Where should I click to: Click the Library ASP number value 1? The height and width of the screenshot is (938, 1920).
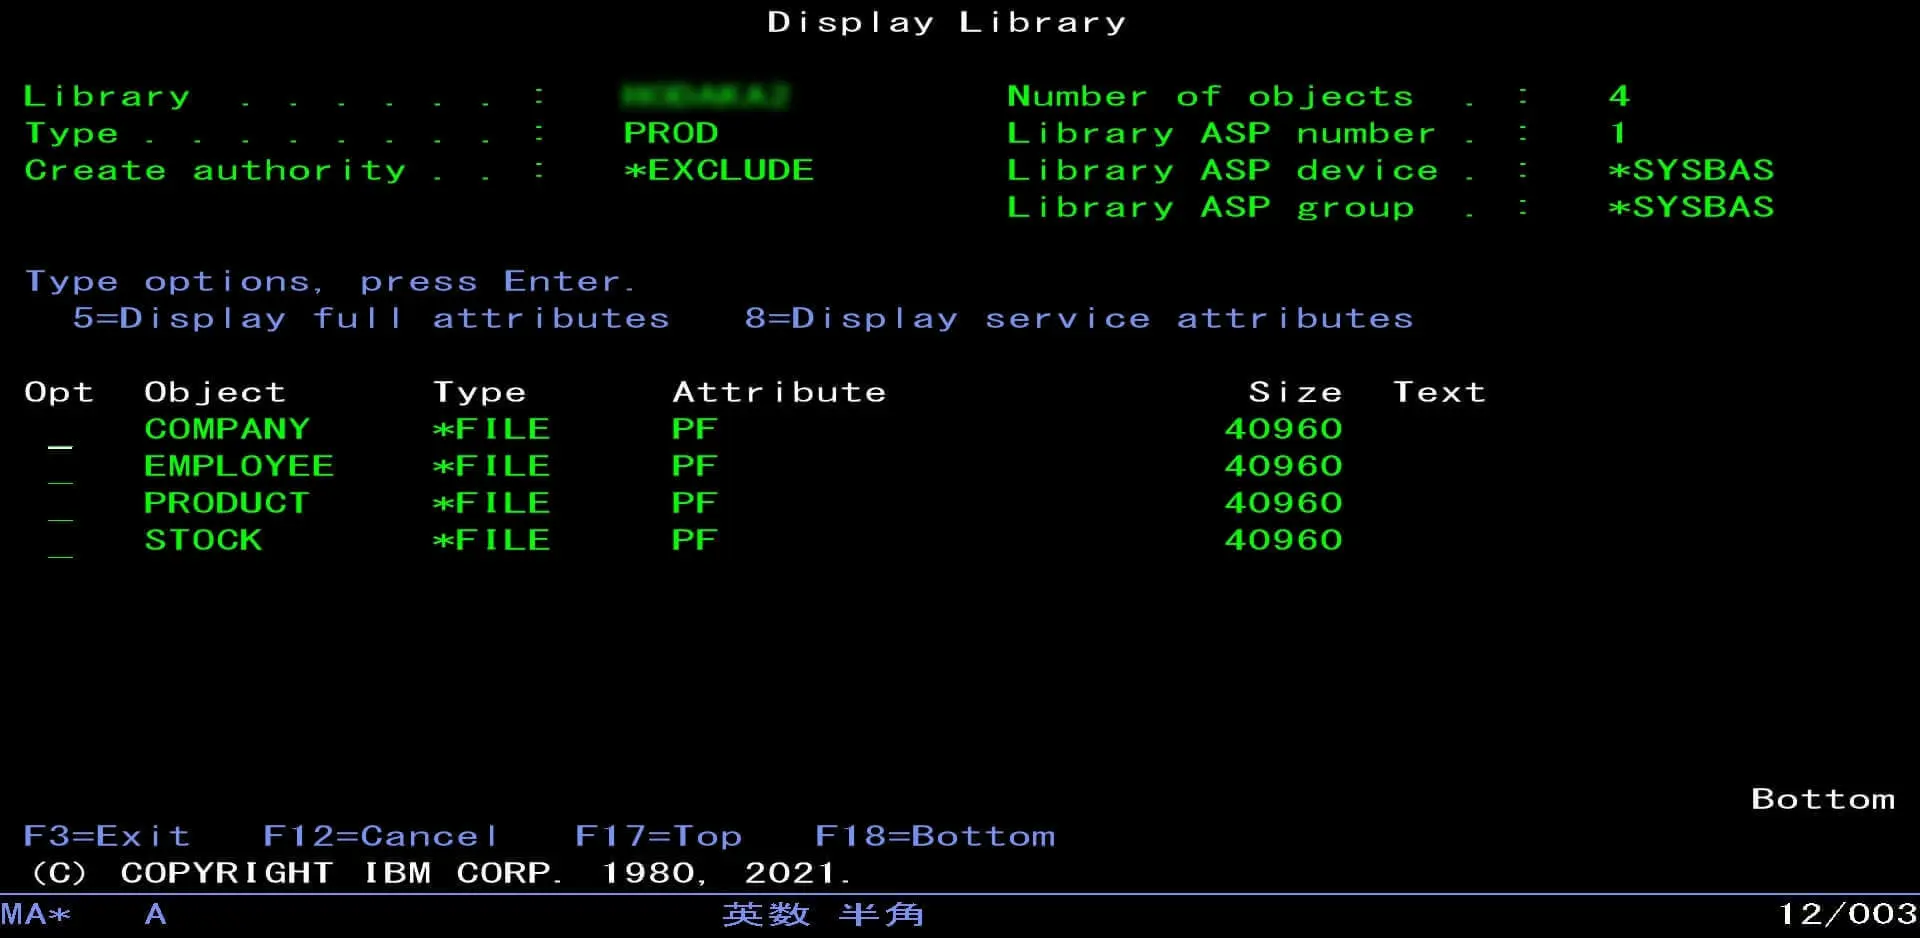pyautogui.click(x=1618, y=133)
